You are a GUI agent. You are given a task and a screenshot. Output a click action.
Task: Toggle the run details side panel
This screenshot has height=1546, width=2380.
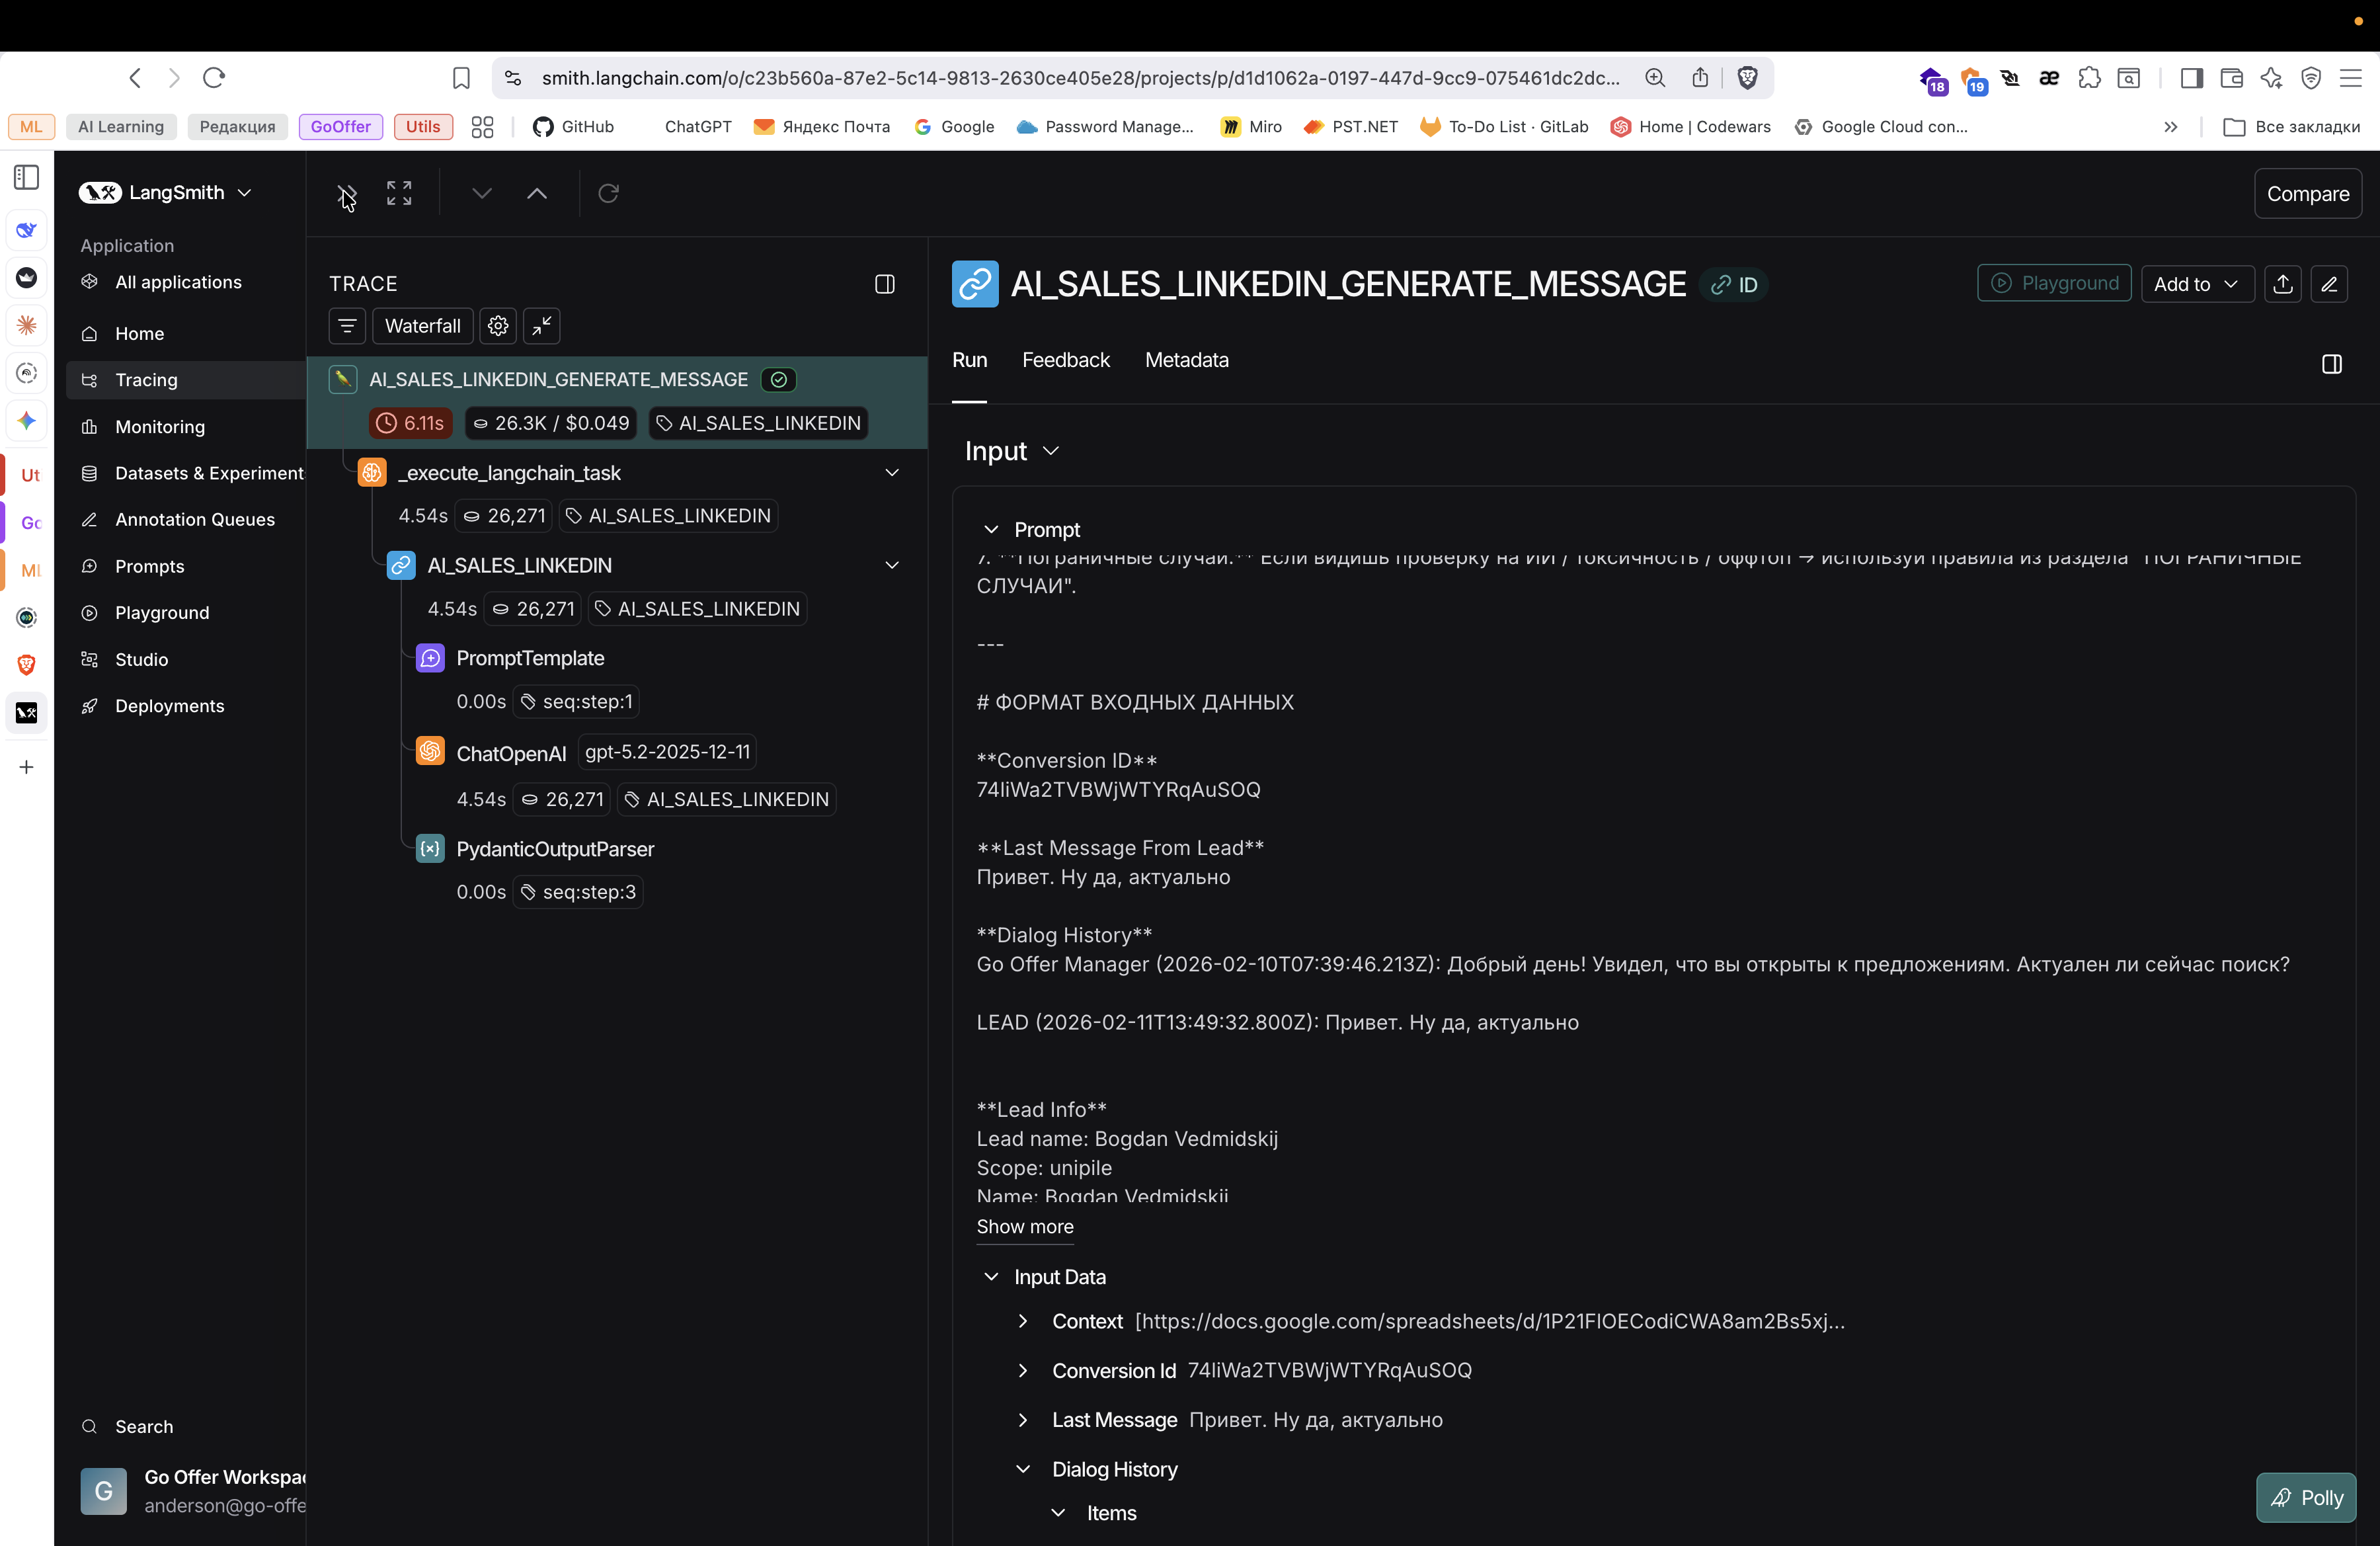tap(2331, 364)
